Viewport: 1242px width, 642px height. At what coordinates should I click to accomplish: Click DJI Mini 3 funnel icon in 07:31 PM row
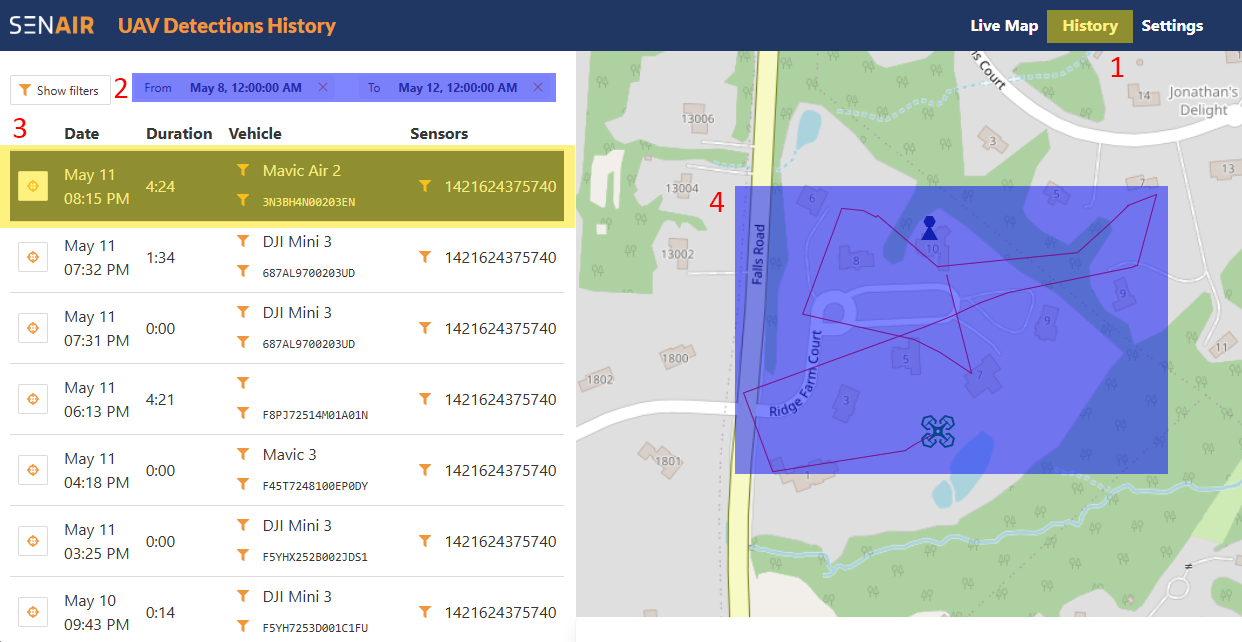243,313
